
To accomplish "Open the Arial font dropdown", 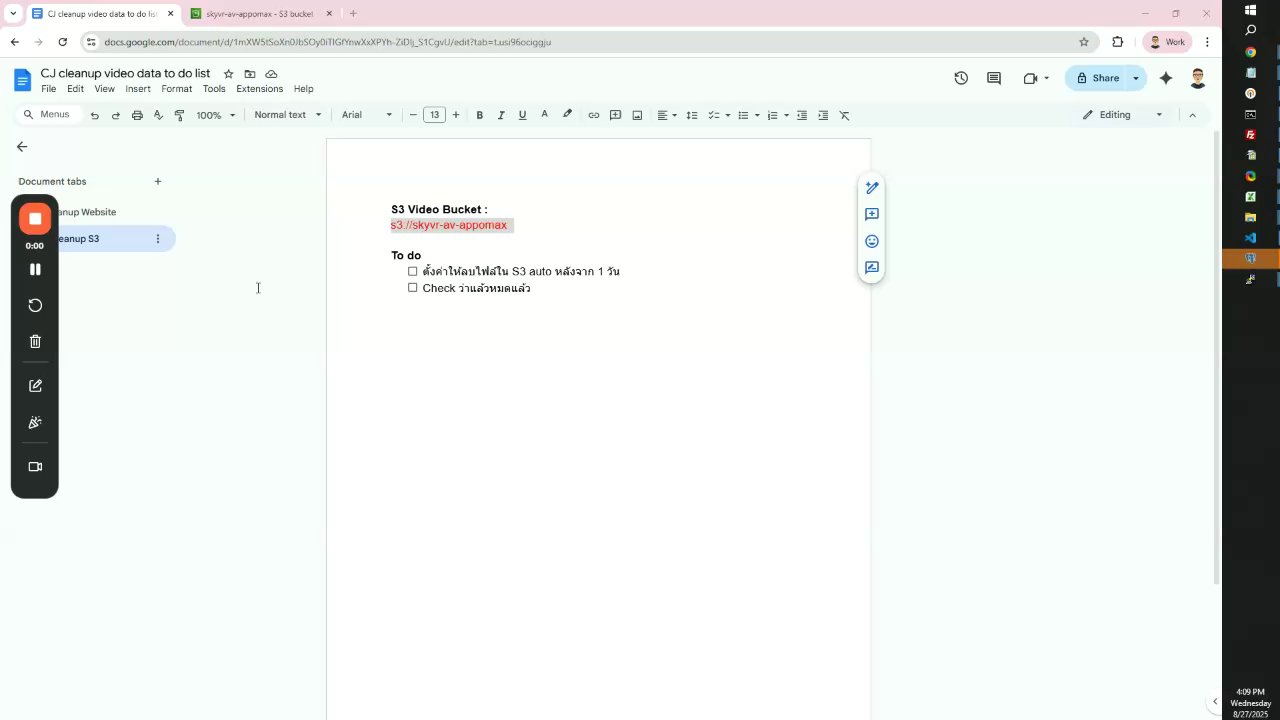I will coord(367,115).
